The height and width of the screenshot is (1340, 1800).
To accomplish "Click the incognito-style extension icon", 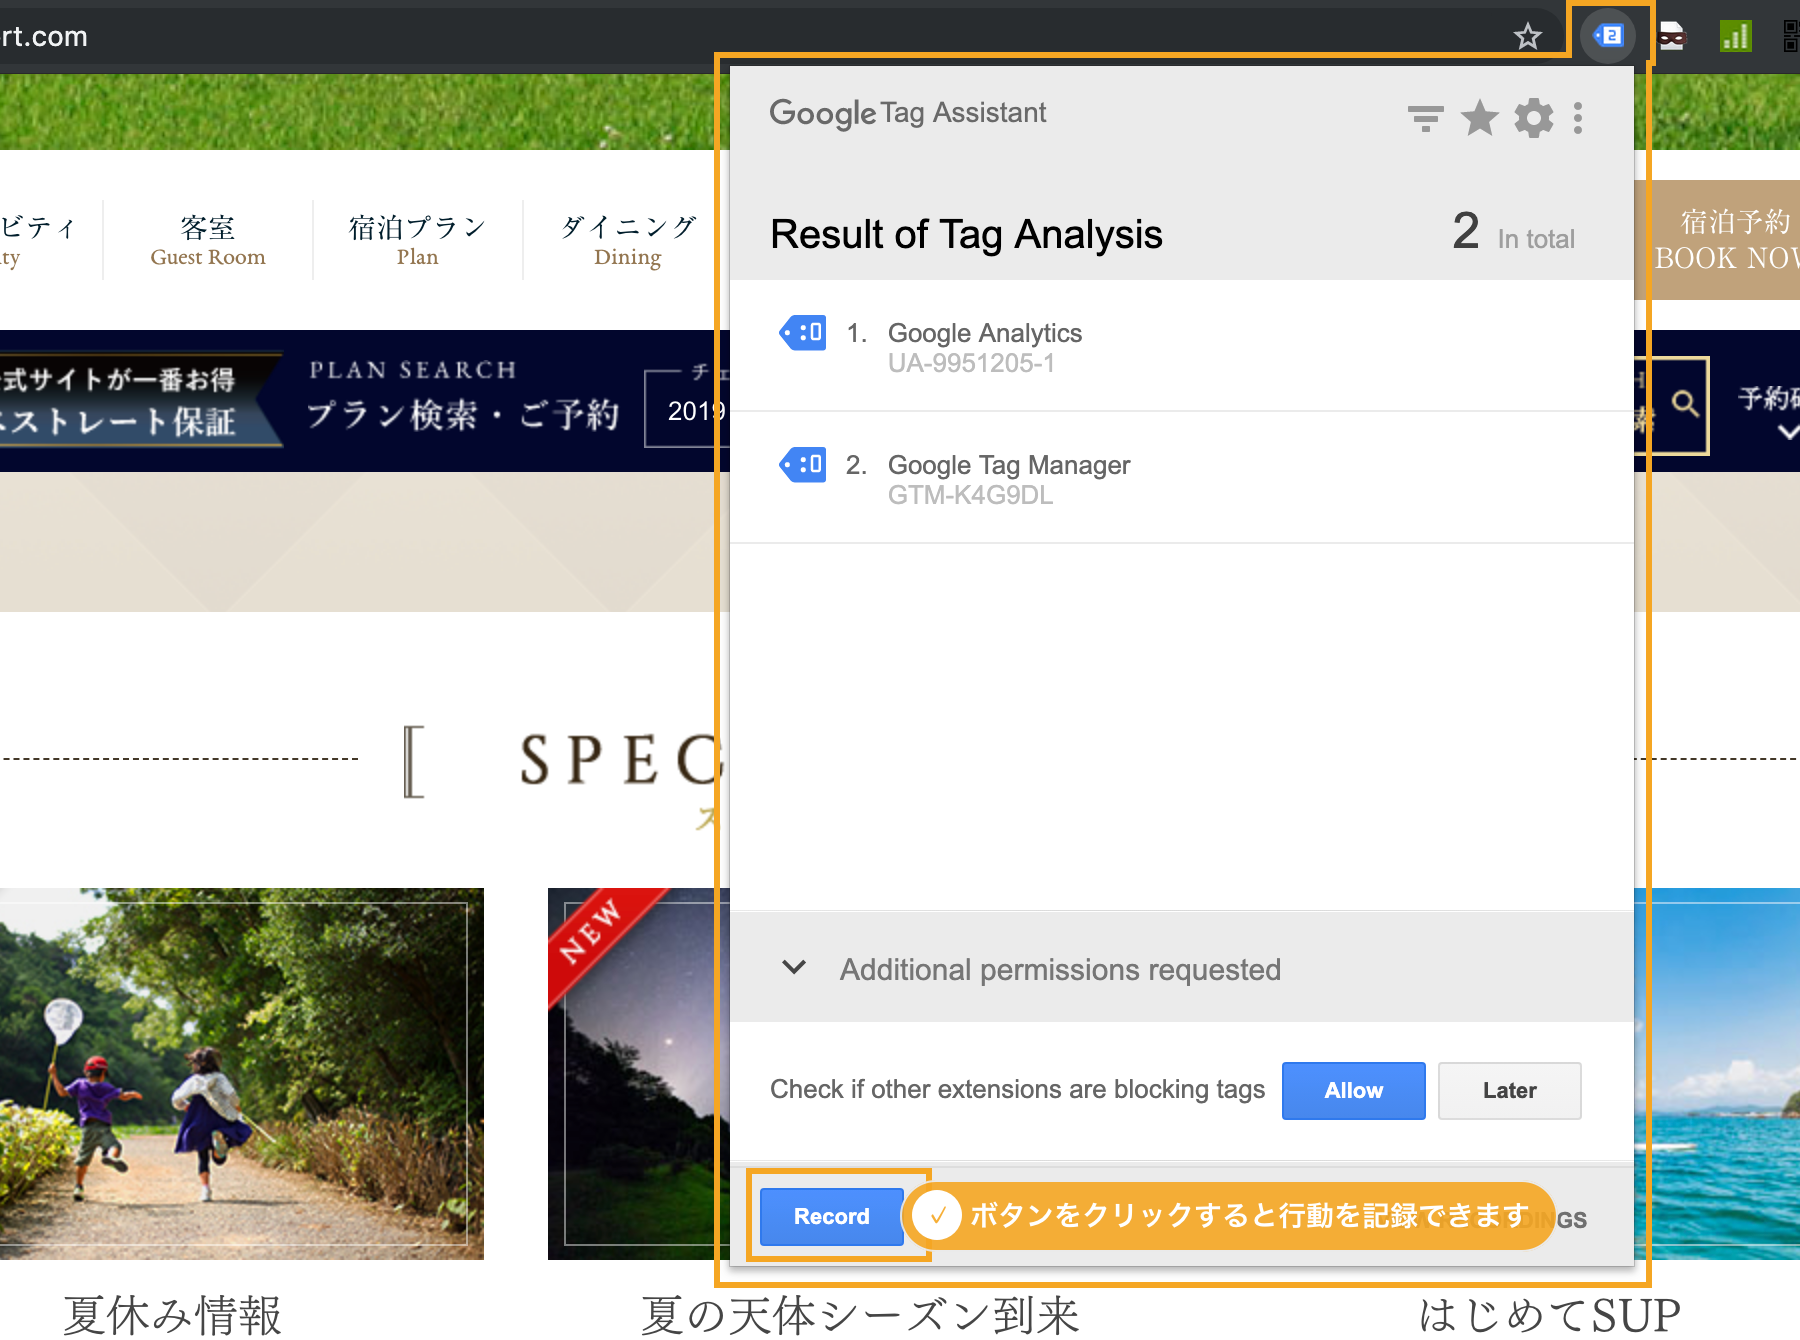I will [x=1672, y=37].
